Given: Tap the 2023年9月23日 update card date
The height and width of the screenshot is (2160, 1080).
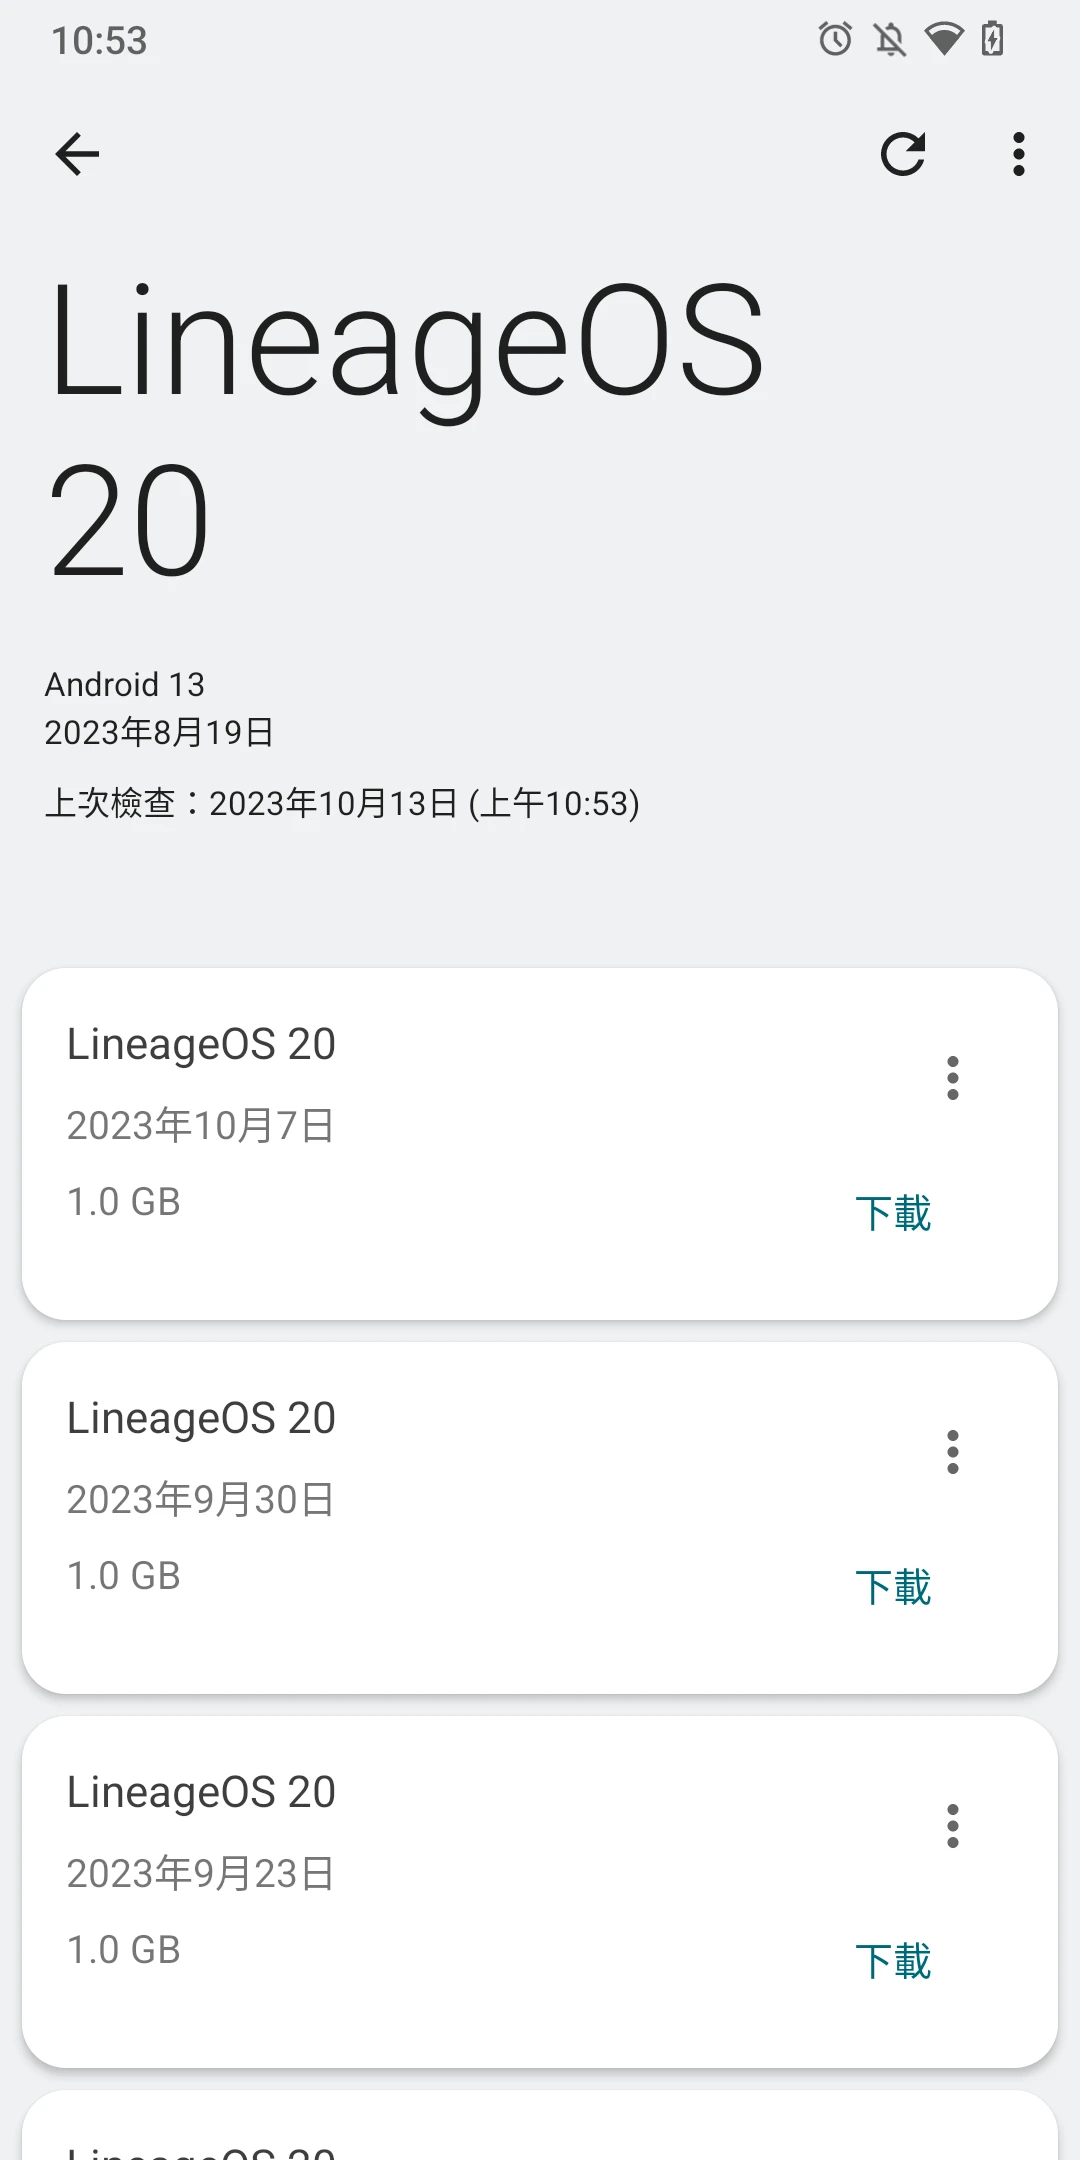Looking at the screenshot, I should 200,1873.
